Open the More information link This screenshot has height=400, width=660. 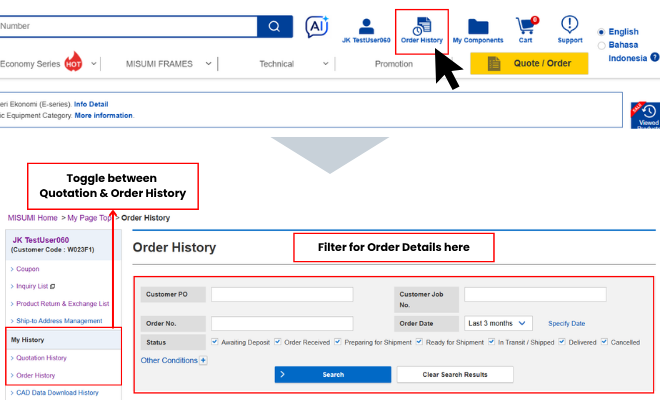[104, 115]
